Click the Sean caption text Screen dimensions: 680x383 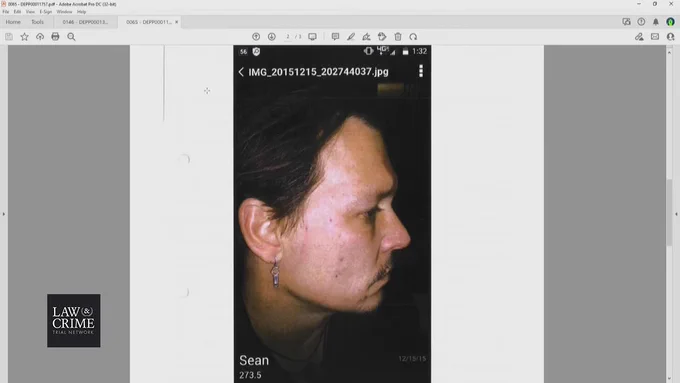[x=254, y=360]
